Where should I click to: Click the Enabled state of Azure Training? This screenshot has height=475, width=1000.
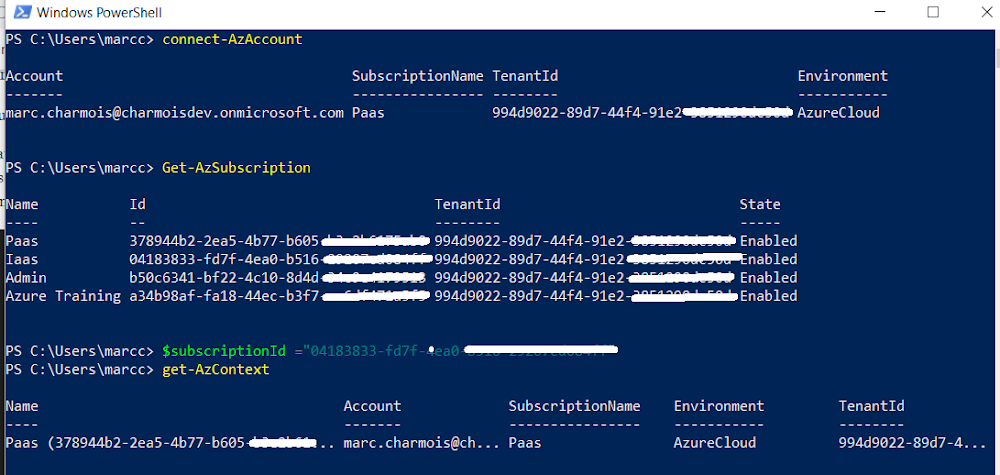coord(768,296)
